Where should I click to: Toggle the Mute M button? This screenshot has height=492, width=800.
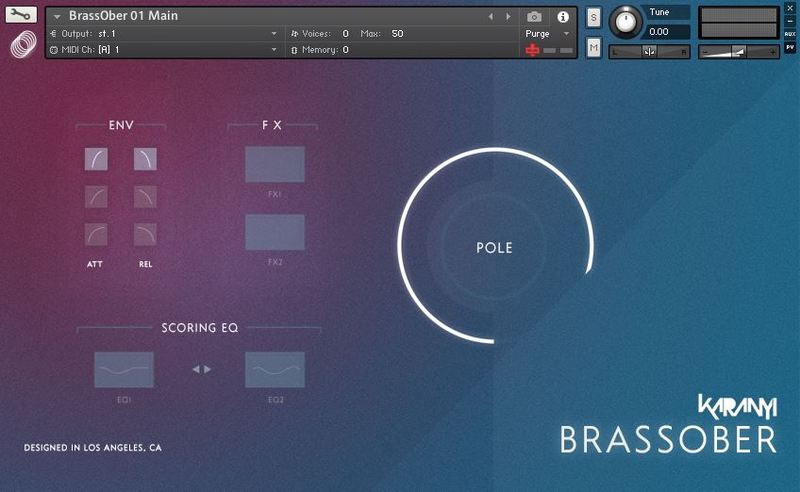pyautogui.click(x=593, y=48)
